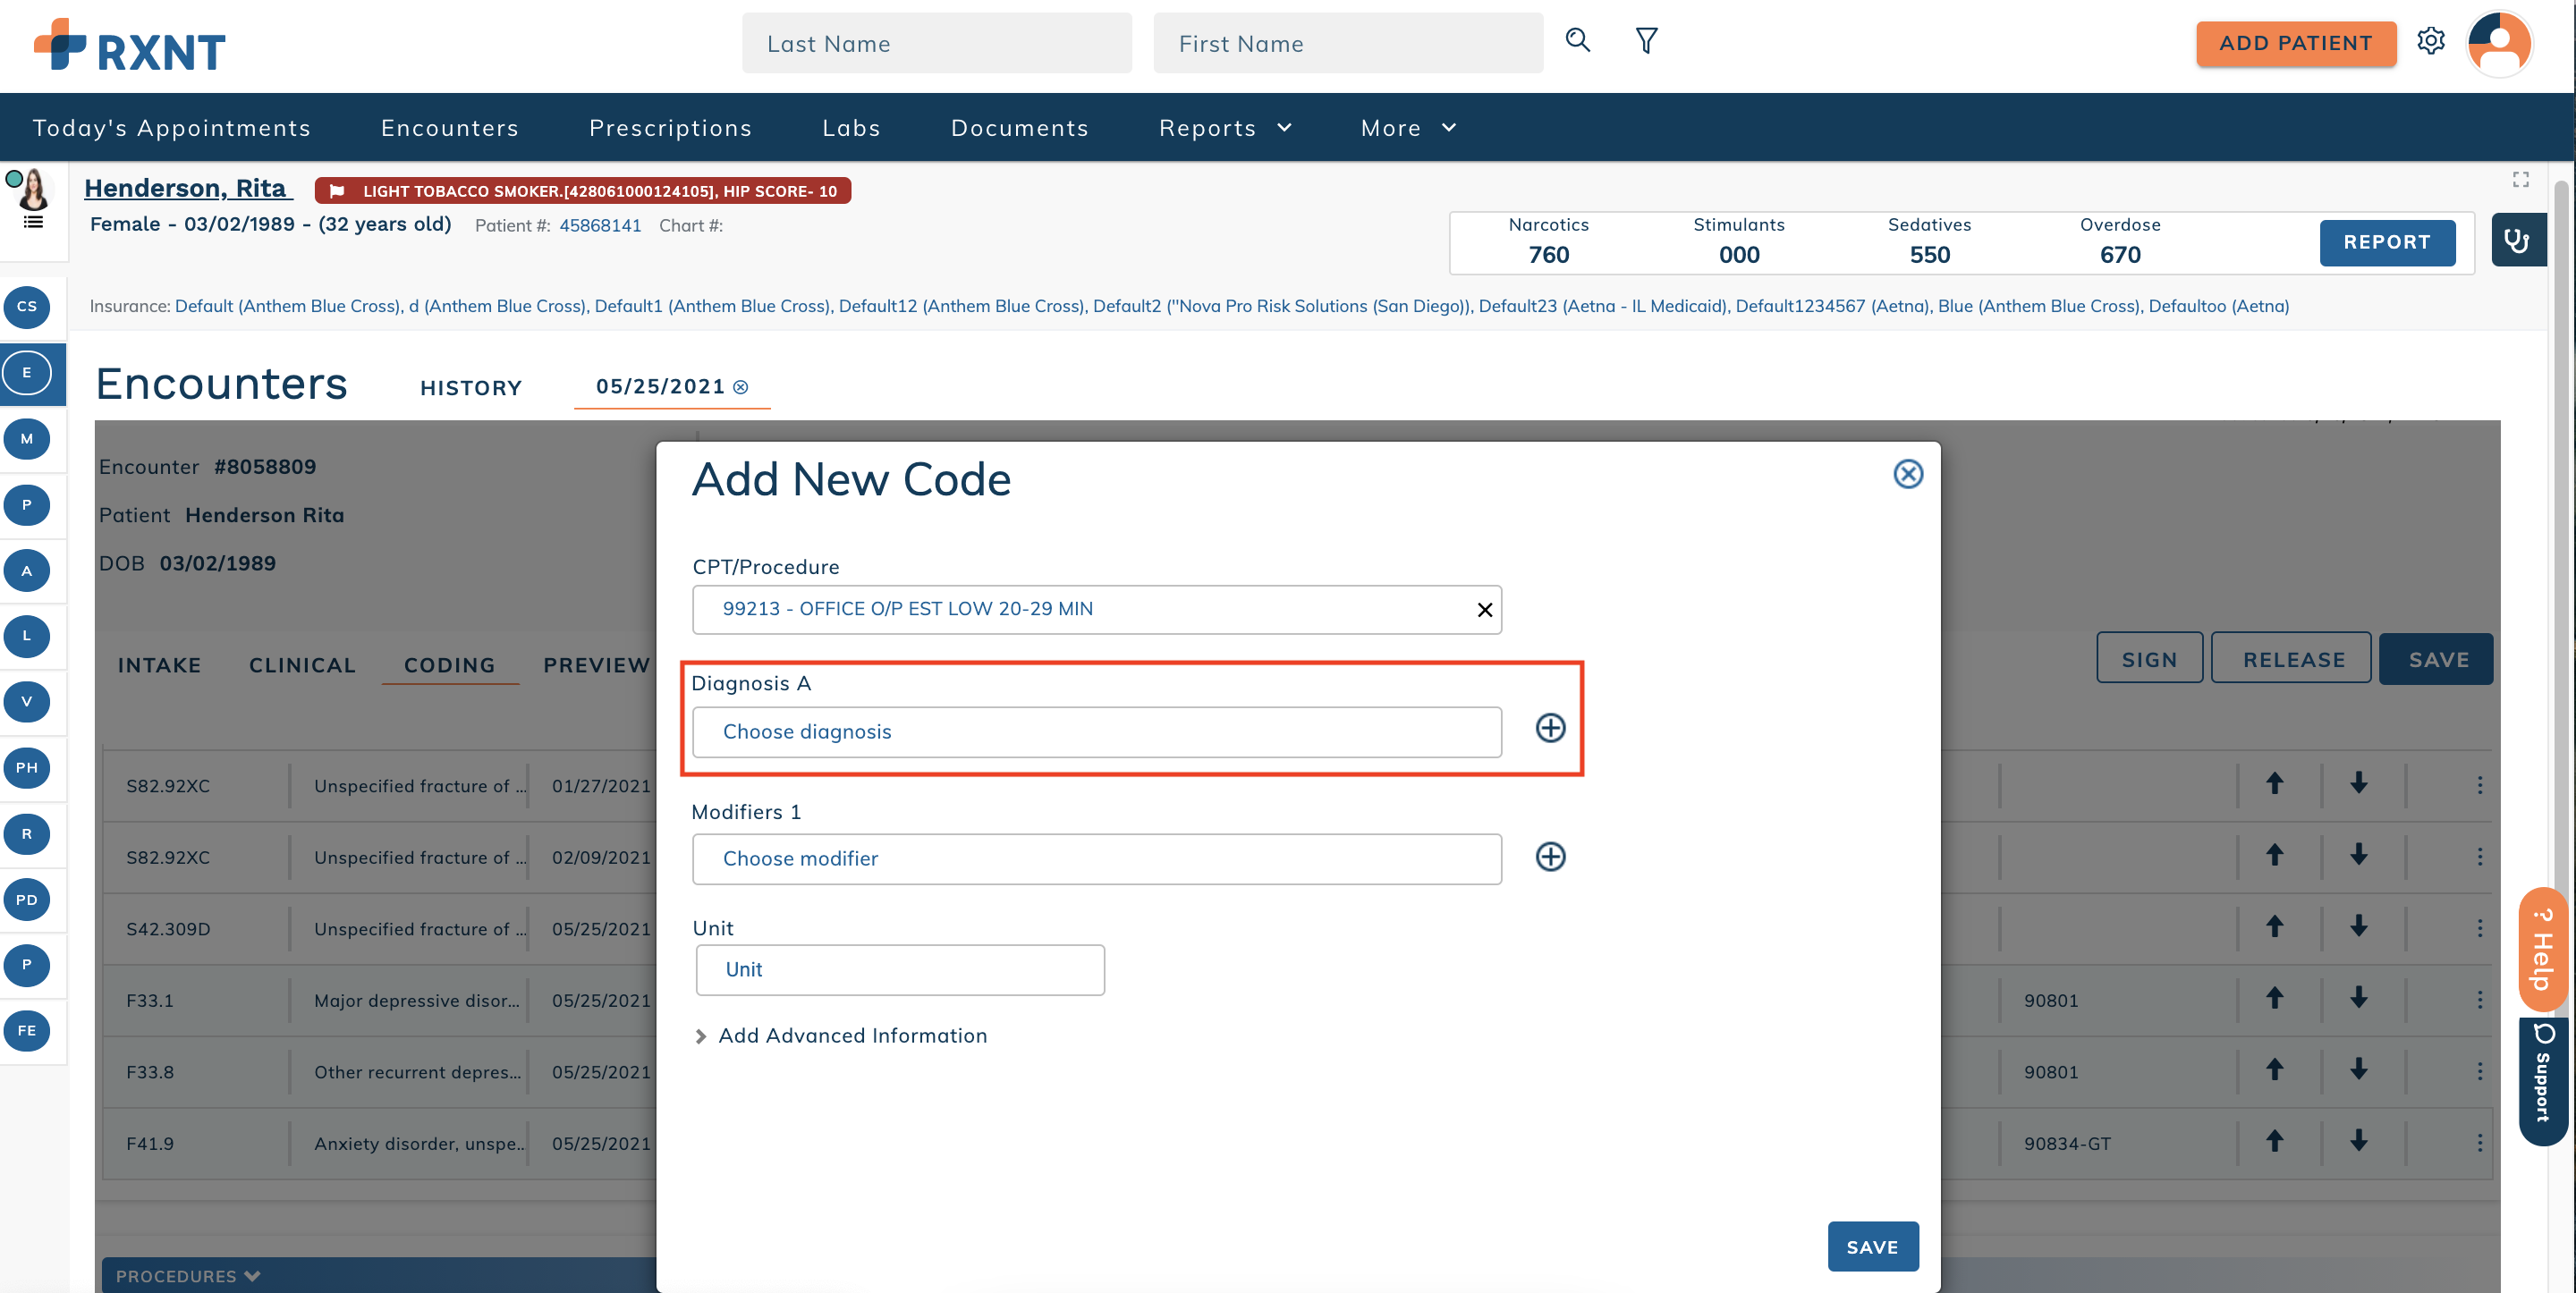
Task: Add another diagnosis with plus icon
Action: point(1550,728)
